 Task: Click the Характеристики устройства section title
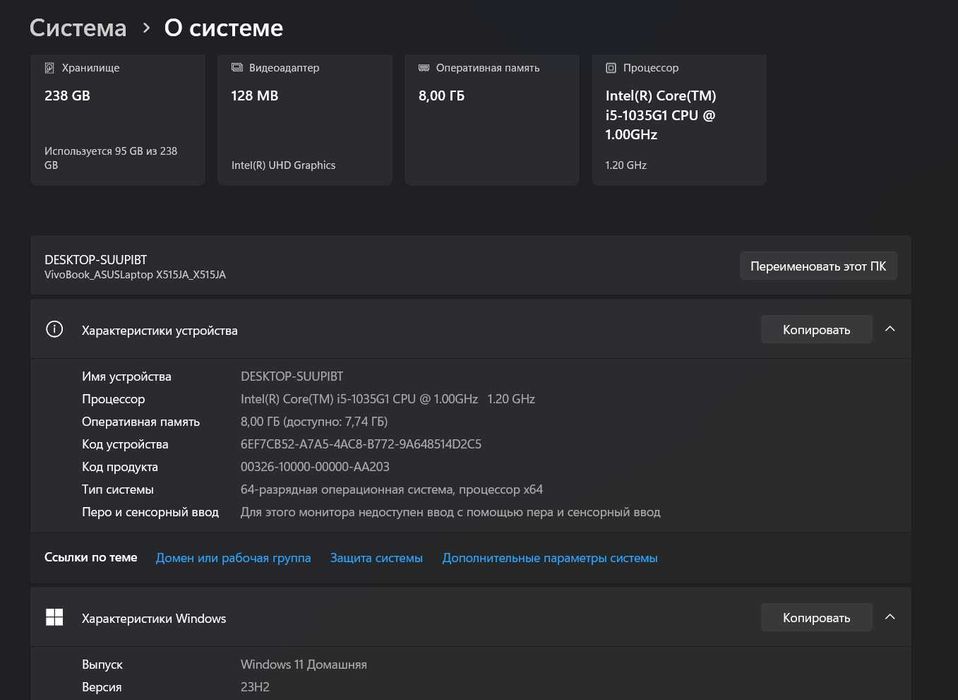[x=159, y=330]
